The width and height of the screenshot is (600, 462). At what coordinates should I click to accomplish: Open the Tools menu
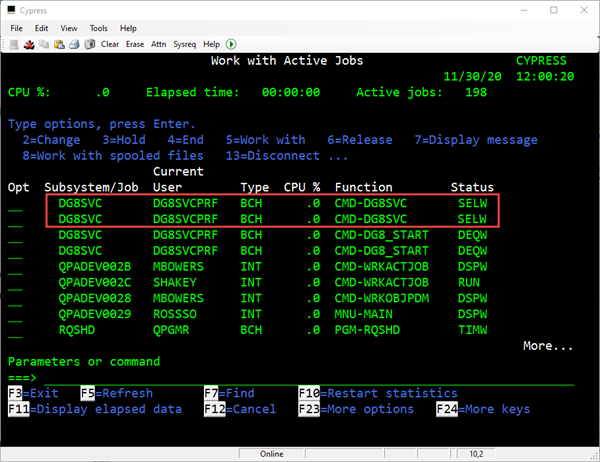coord(98,28)
